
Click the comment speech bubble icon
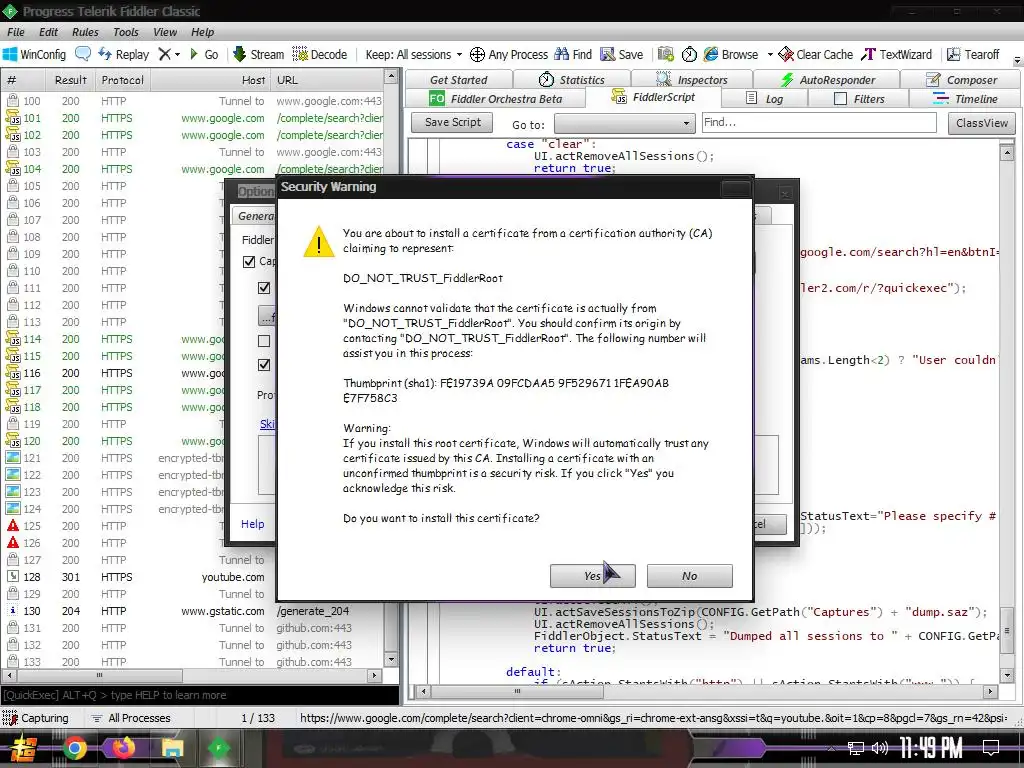[83, 54]
